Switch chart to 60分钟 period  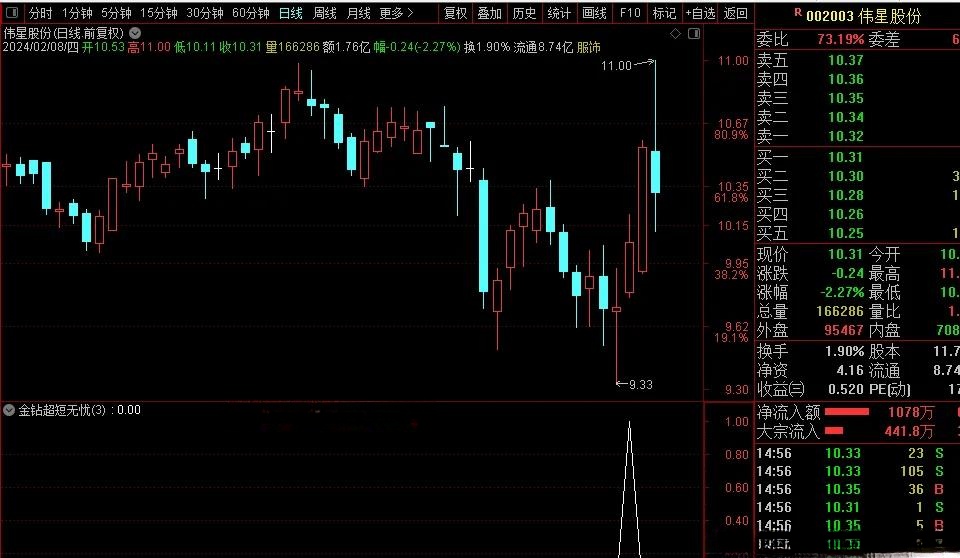coord(250,13)
